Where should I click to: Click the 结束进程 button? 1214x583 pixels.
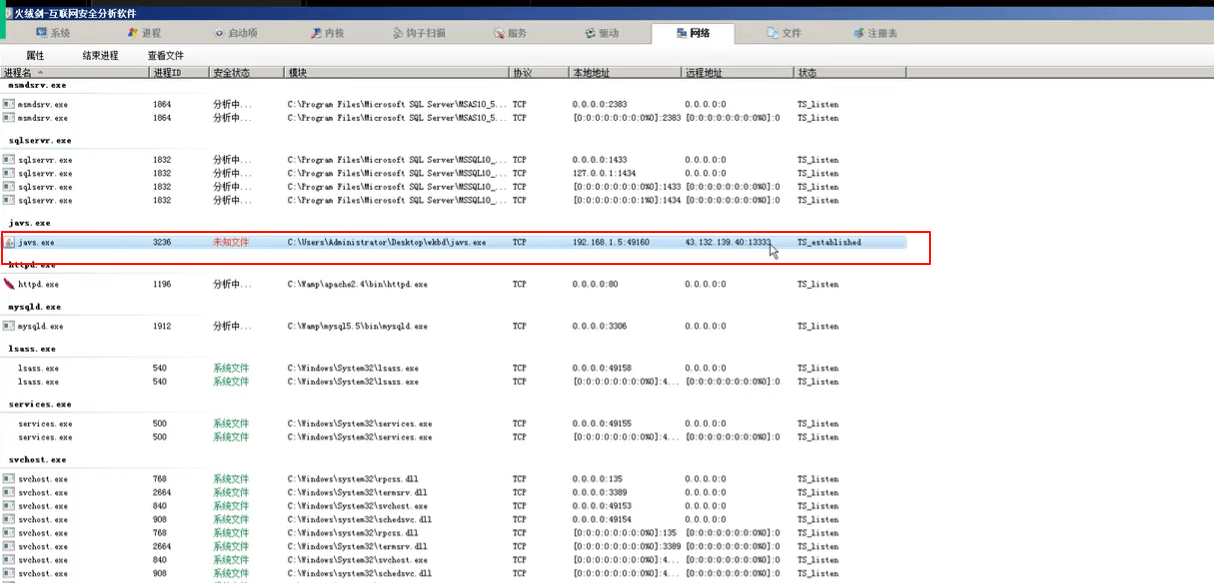pyautogui.click(x=100, y=56)
